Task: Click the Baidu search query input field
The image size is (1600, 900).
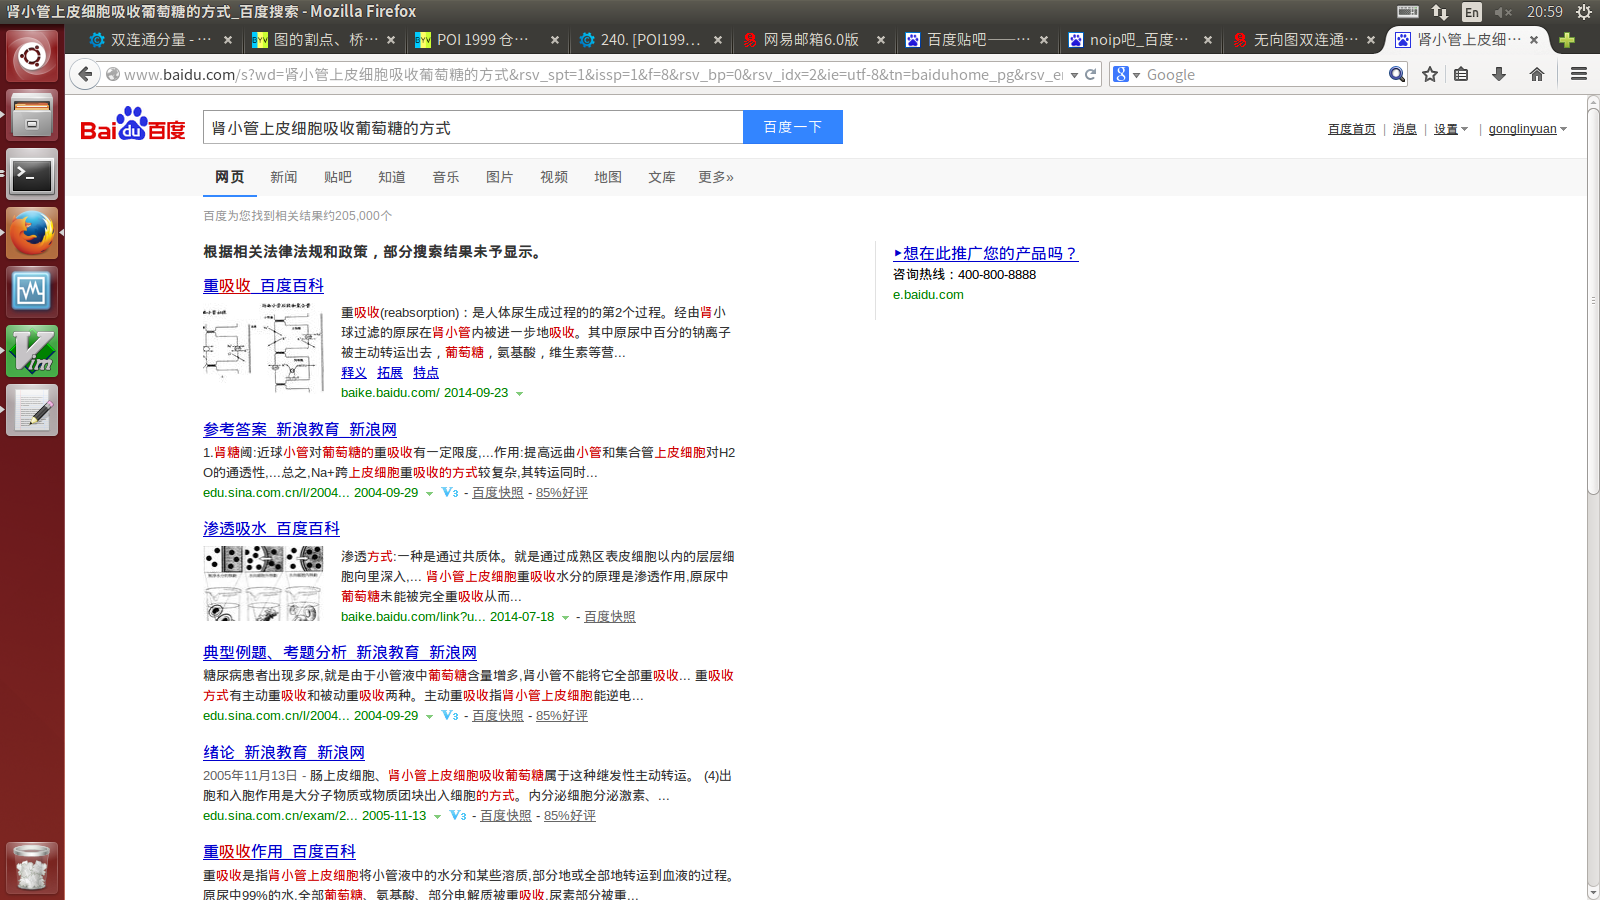Action: pyautogui.click(x=473, y=127)
